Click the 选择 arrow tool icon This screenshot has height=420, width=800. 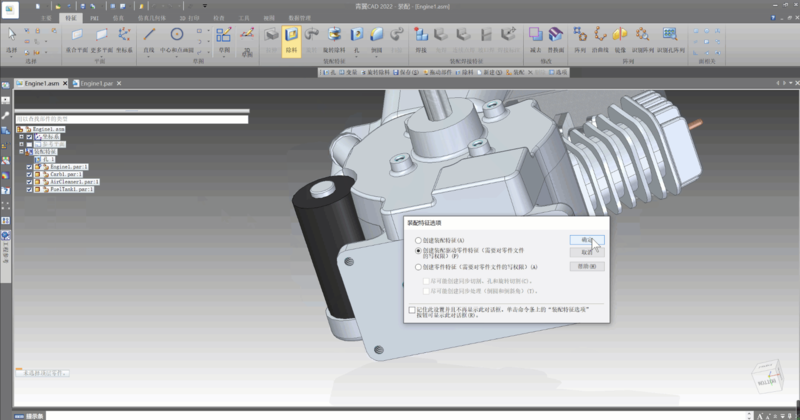pyautogui.click(x=13, y=34)
